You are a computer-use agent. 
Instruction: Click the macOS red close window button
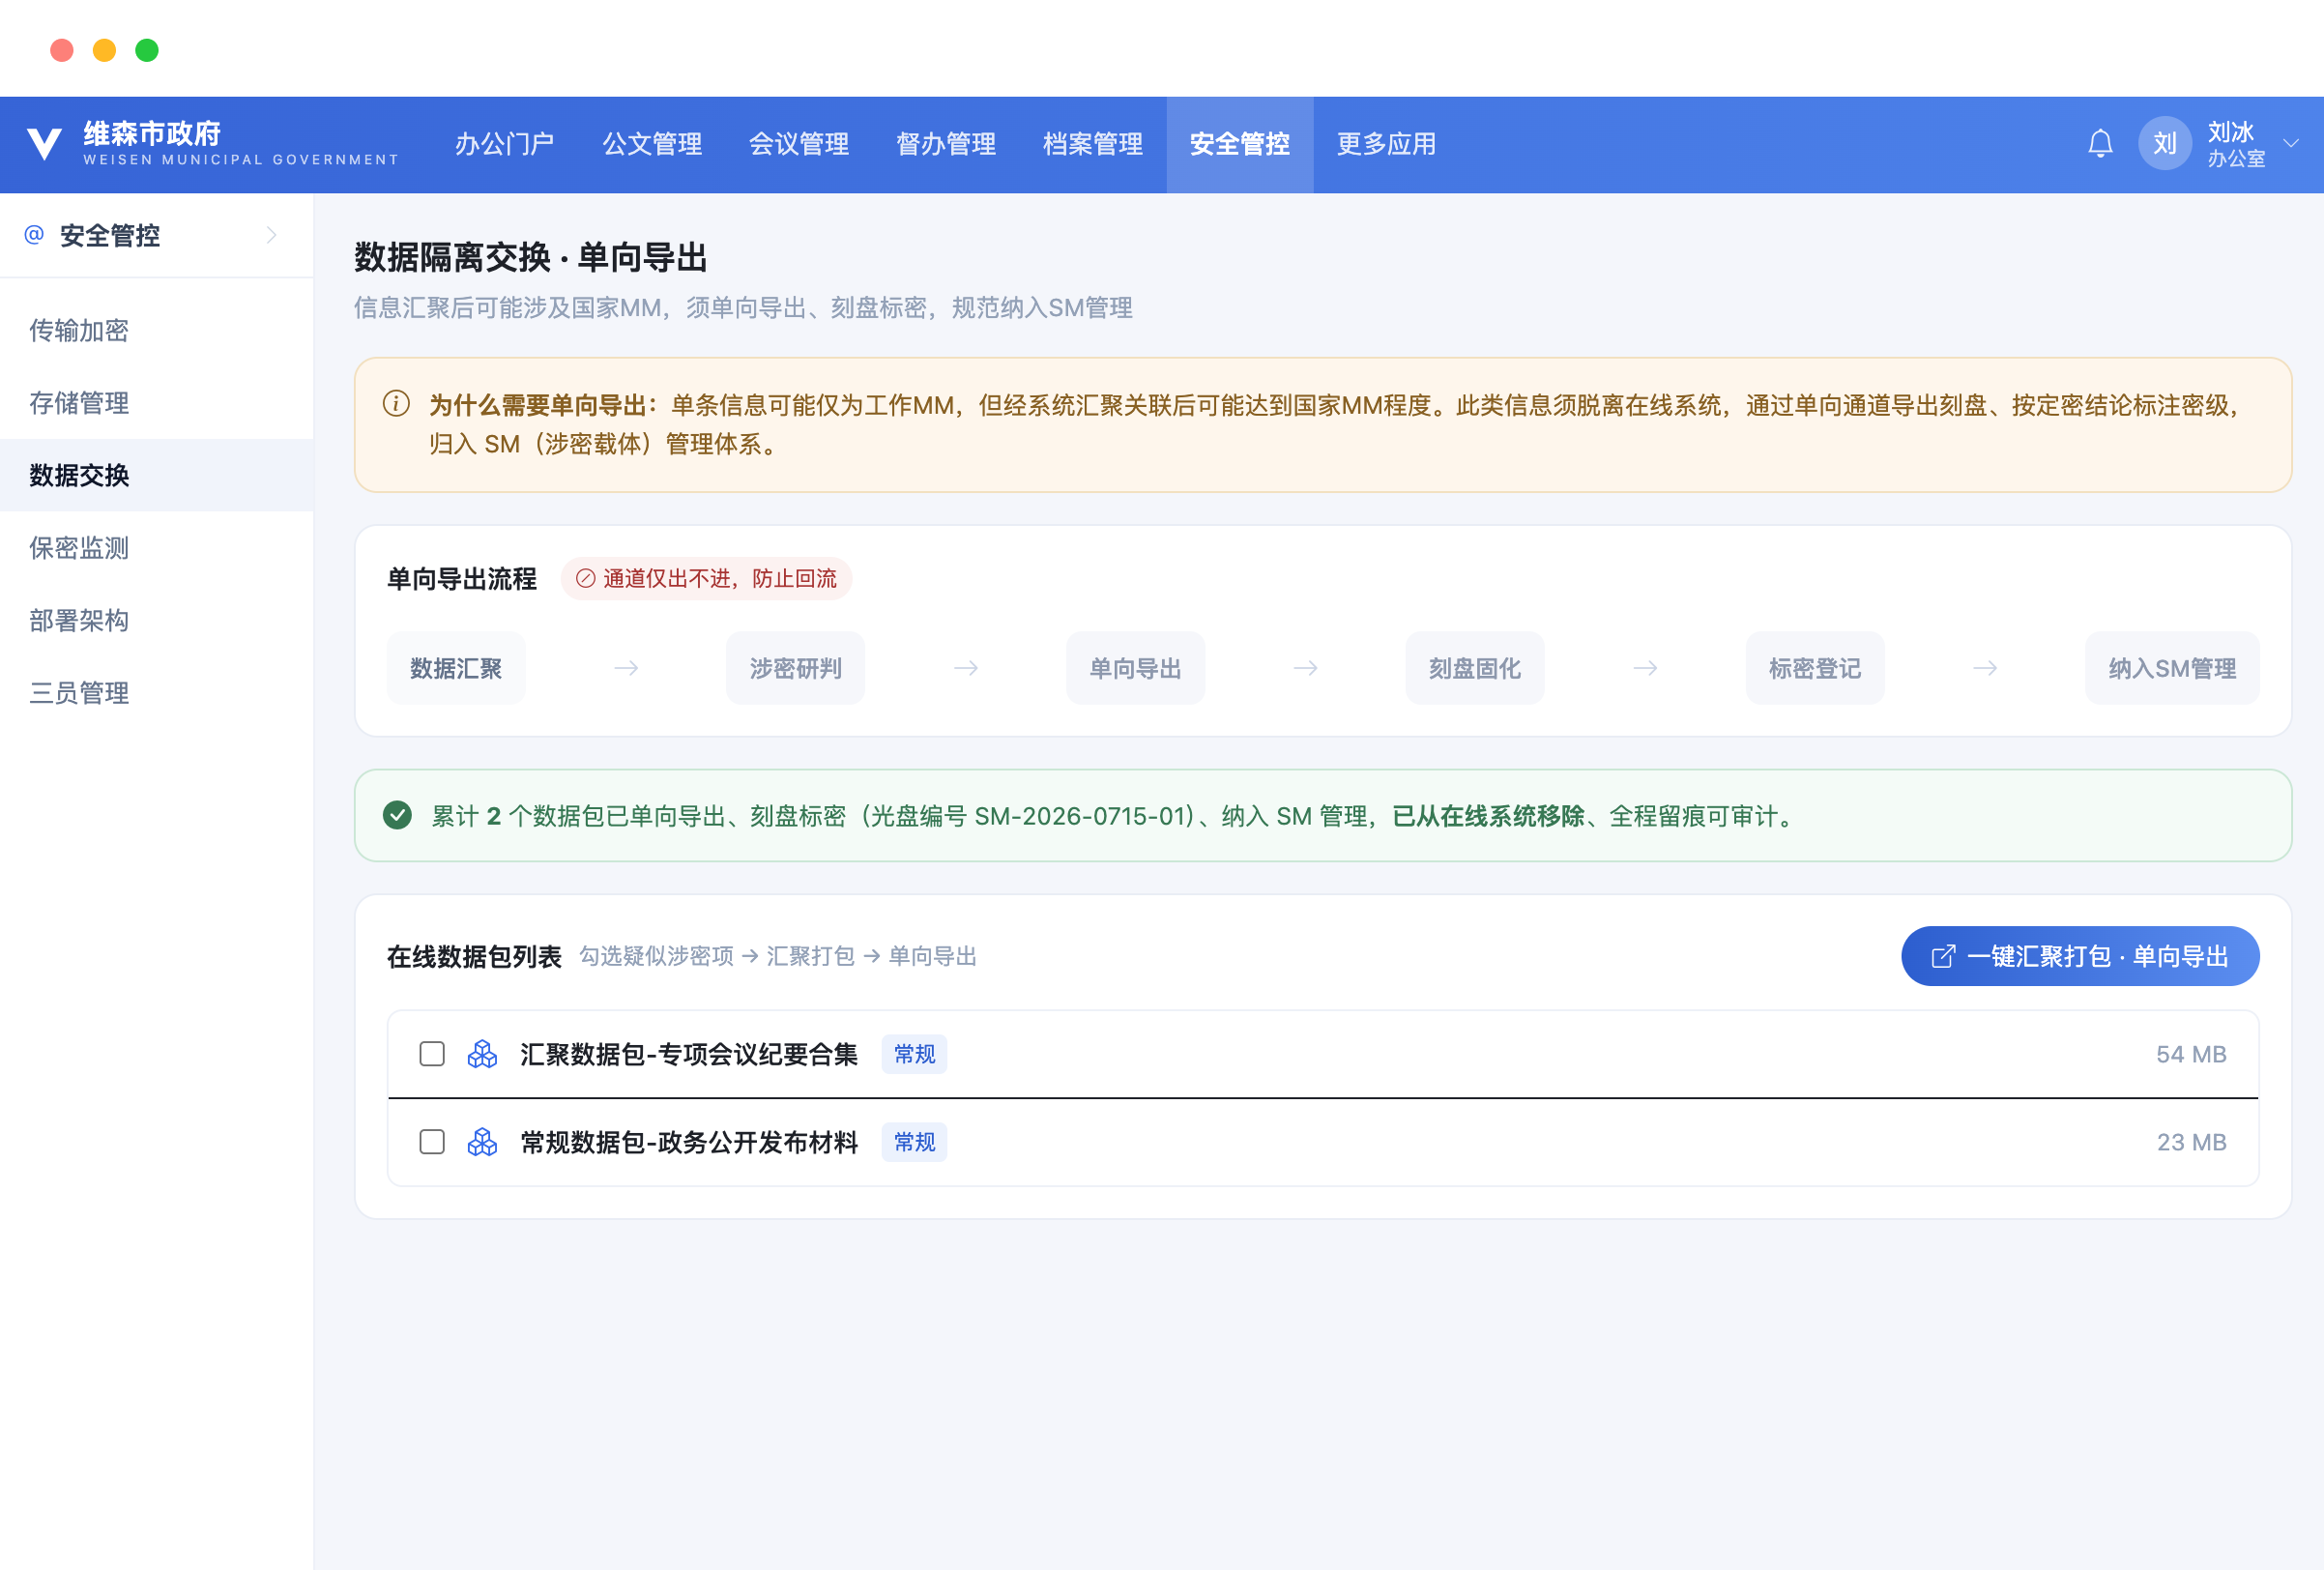(x=62, y=50)
